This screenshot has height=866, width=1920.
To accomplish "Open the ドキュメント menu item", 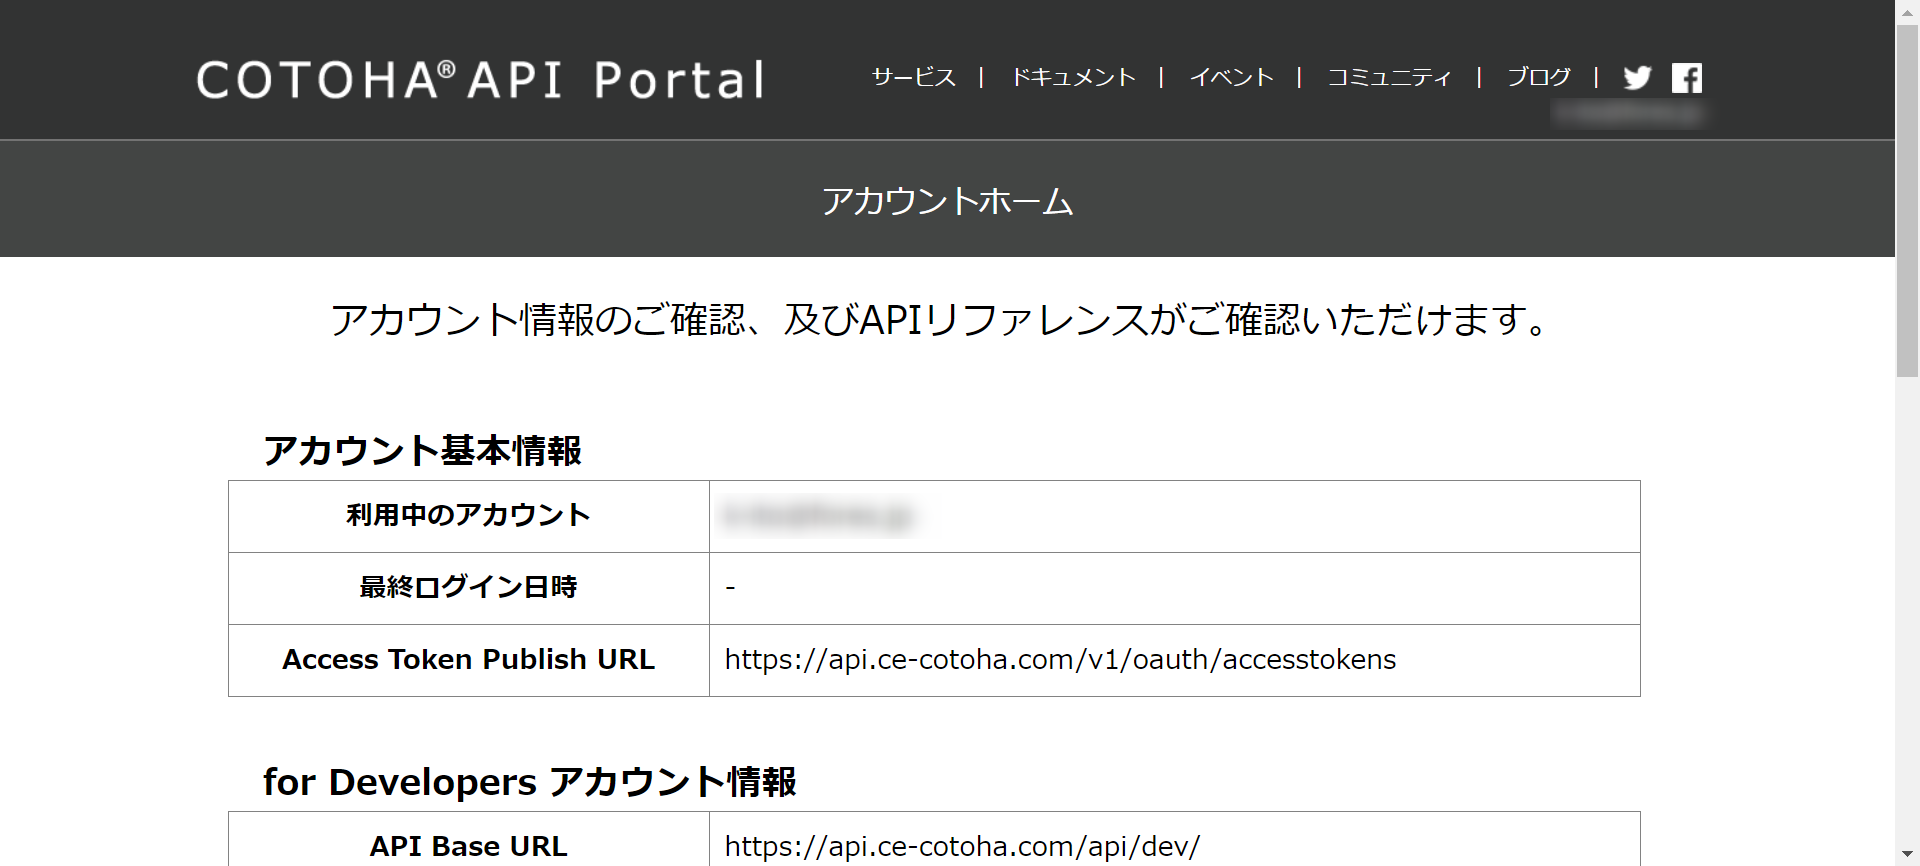I will [x=1074, y=78].
